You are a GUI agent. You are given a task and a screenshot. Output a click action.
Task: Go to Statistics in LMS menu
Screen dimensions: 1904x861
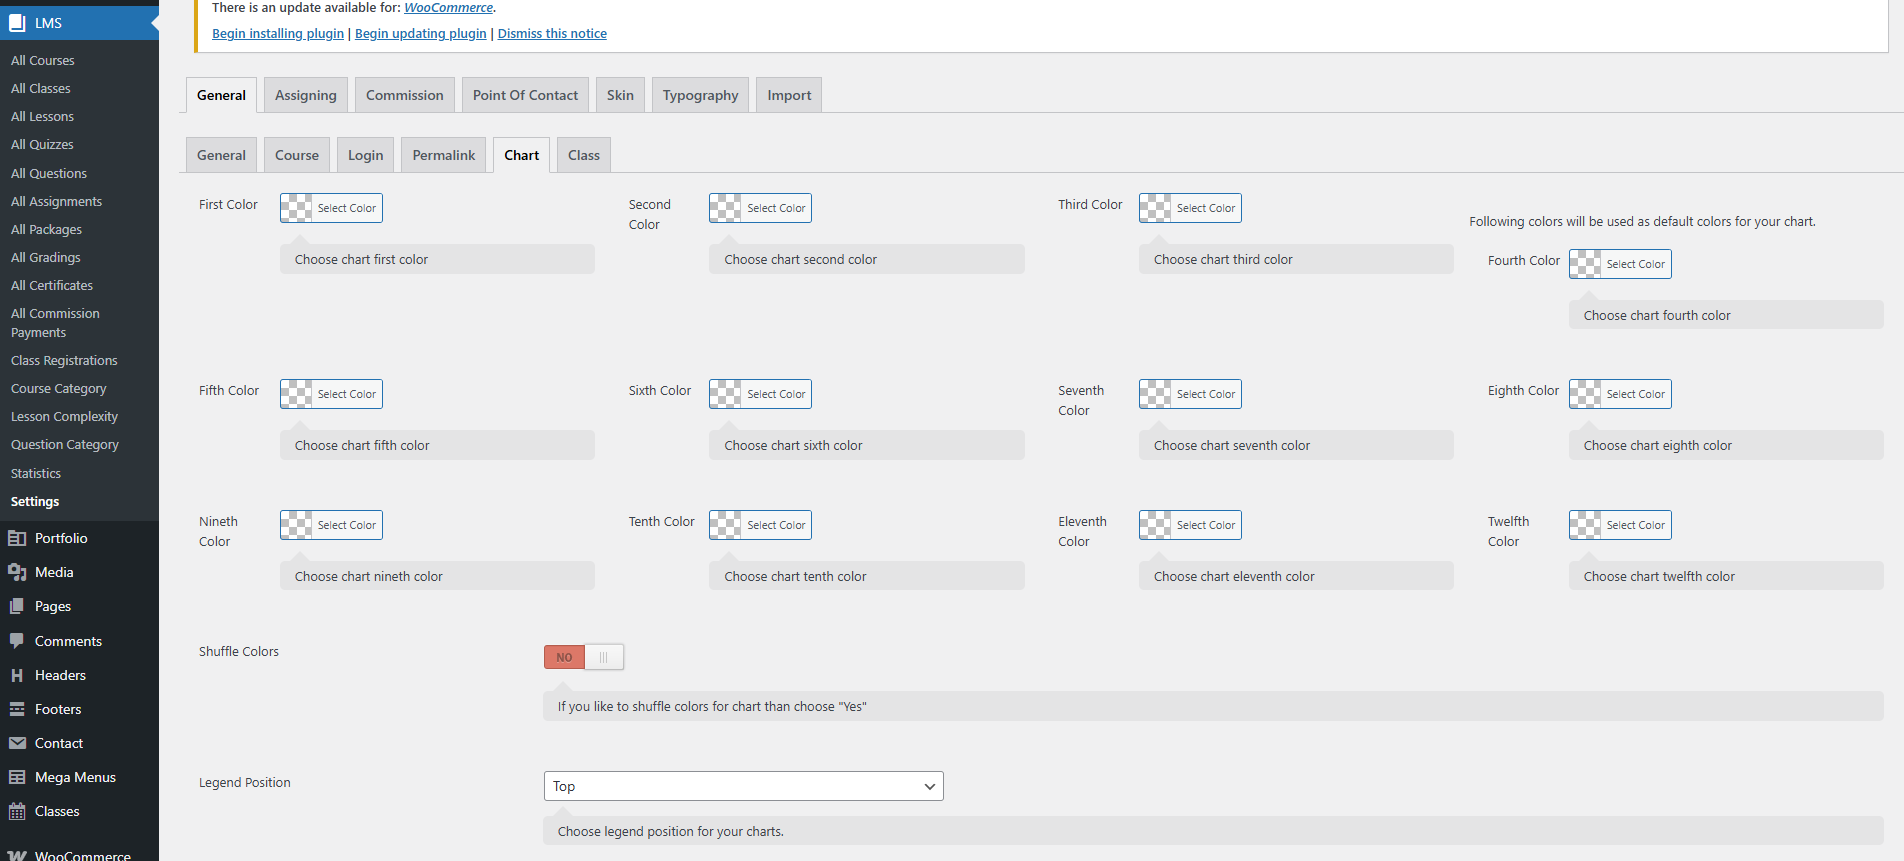click(x=36, y=473)
